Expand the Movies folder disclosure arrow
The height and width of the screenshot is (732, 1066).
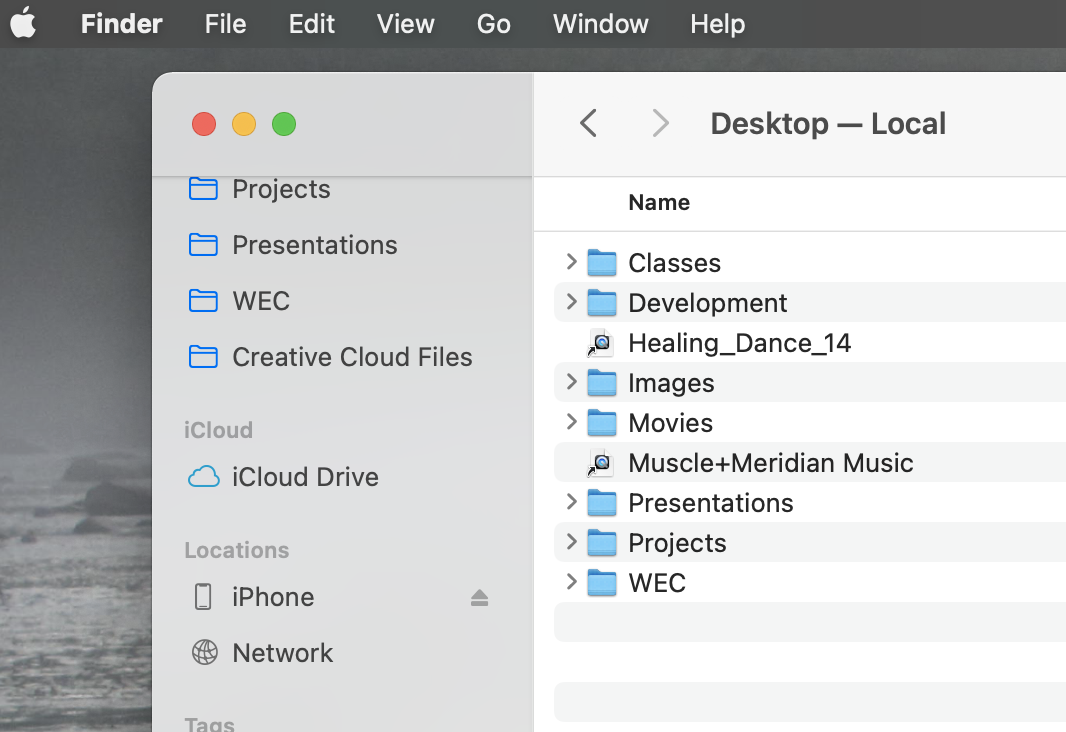(x=571, y=422)
